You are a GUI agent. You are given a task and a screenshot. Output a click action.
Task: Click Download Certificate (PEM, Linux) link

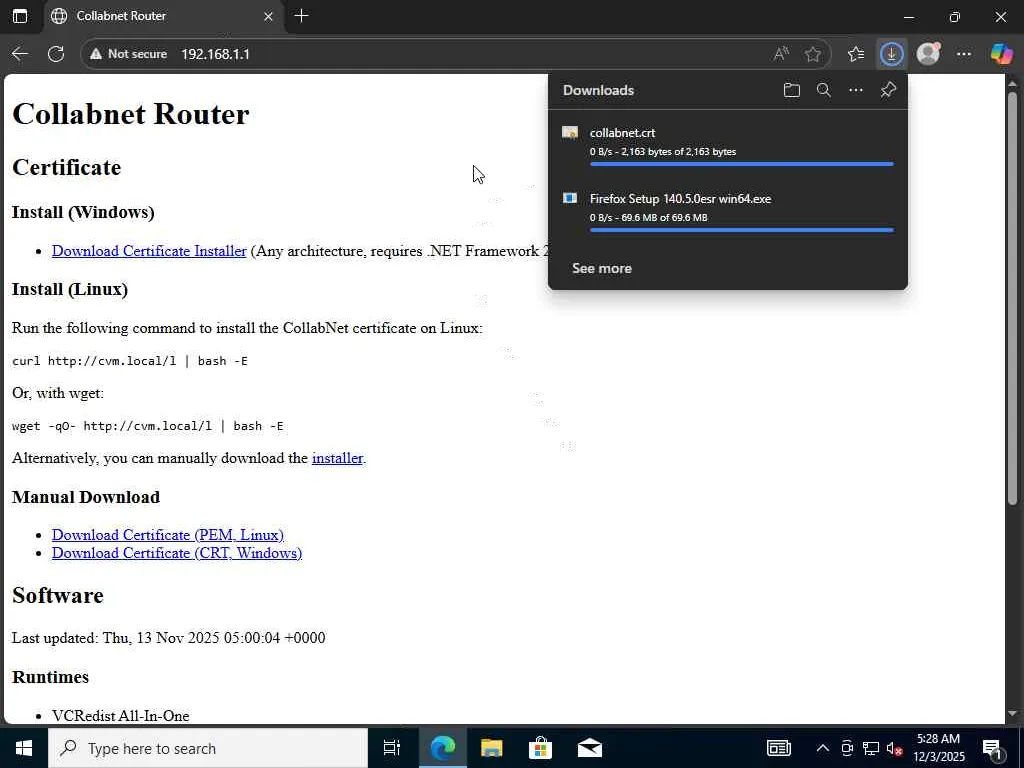coord(168,535)
